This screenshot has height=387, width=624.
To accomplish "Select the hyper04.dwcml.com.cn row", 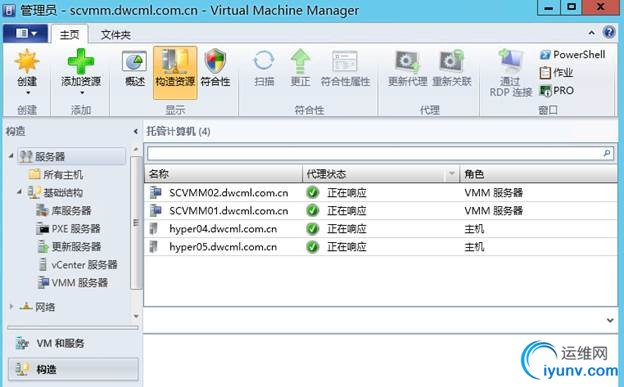I will (380, 229).
